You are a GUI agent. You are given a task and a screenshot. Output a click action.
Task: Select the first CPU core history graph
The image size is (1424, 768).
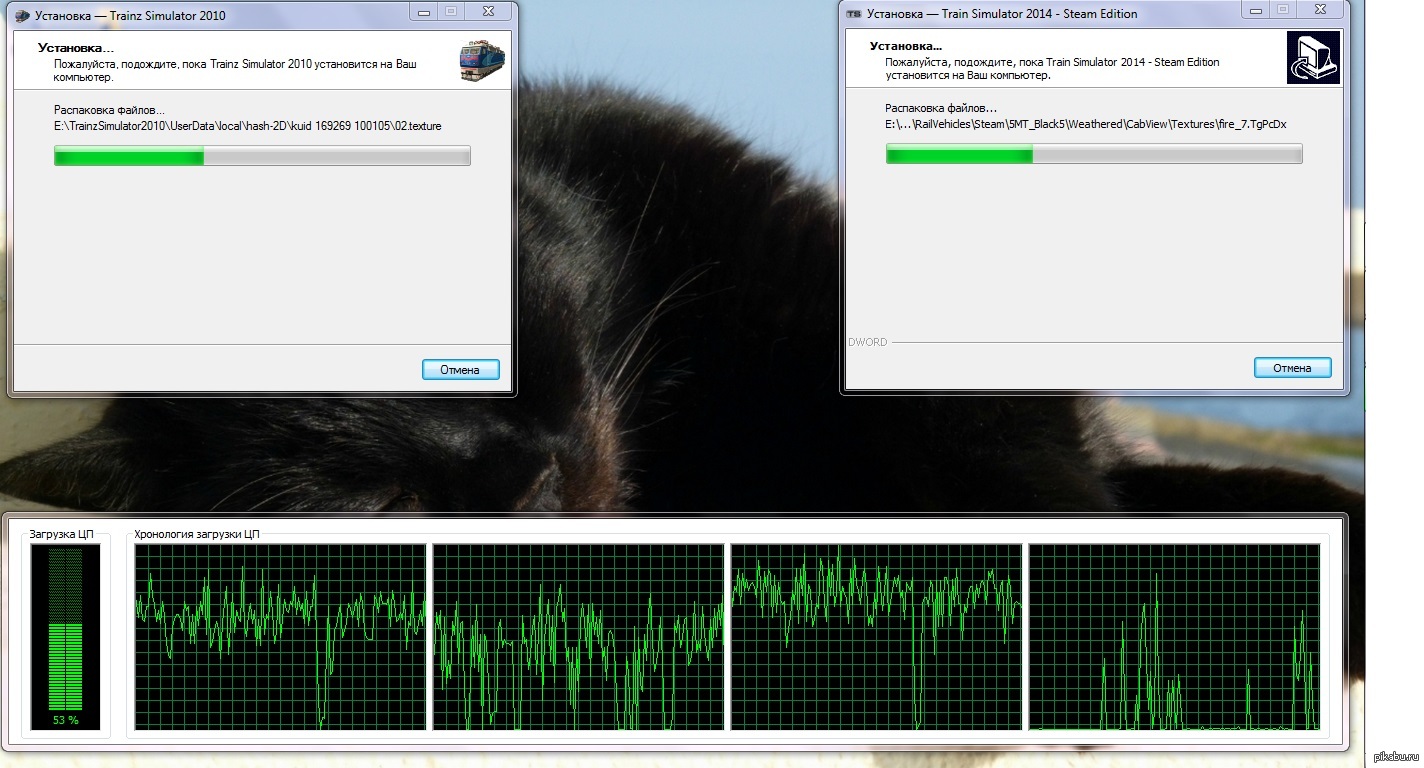(280, 637)
